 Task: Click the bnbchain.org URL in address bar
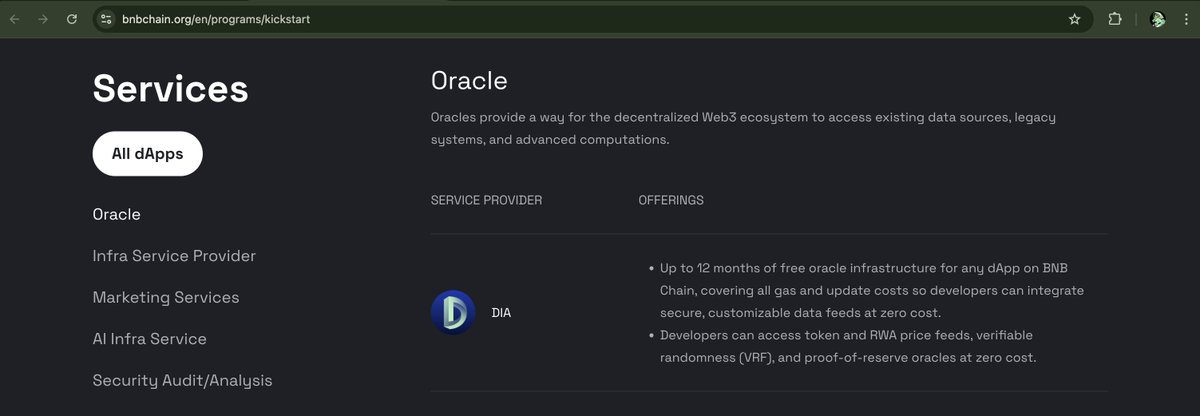(216, 19)
